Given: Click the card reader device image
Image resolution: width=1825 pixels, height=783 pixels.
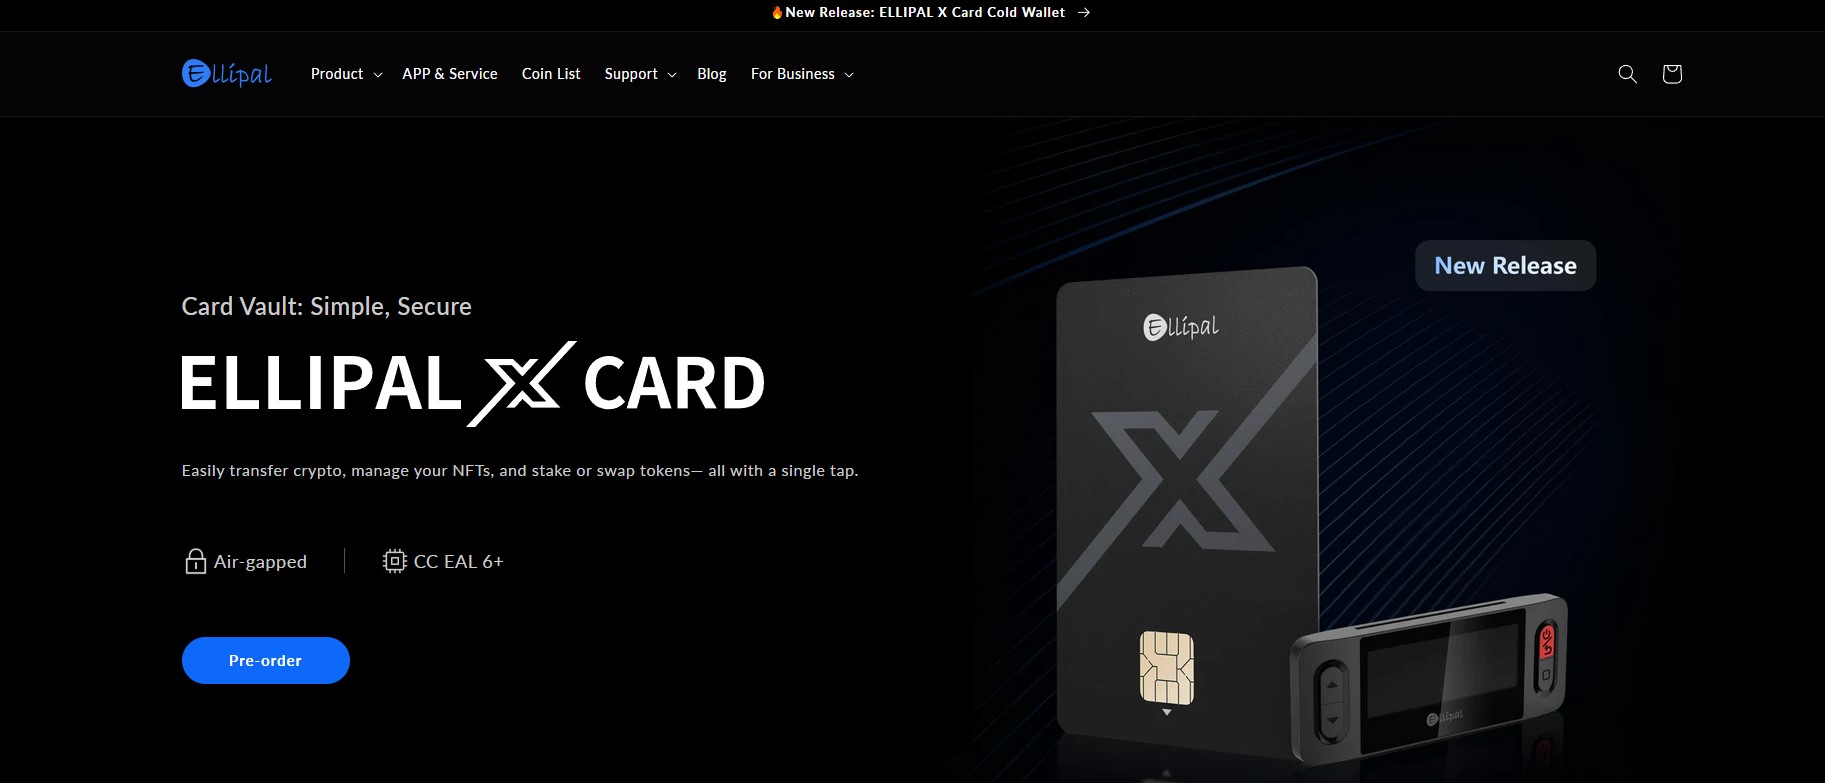Looking at the screenshot, I should (1429, 682).
